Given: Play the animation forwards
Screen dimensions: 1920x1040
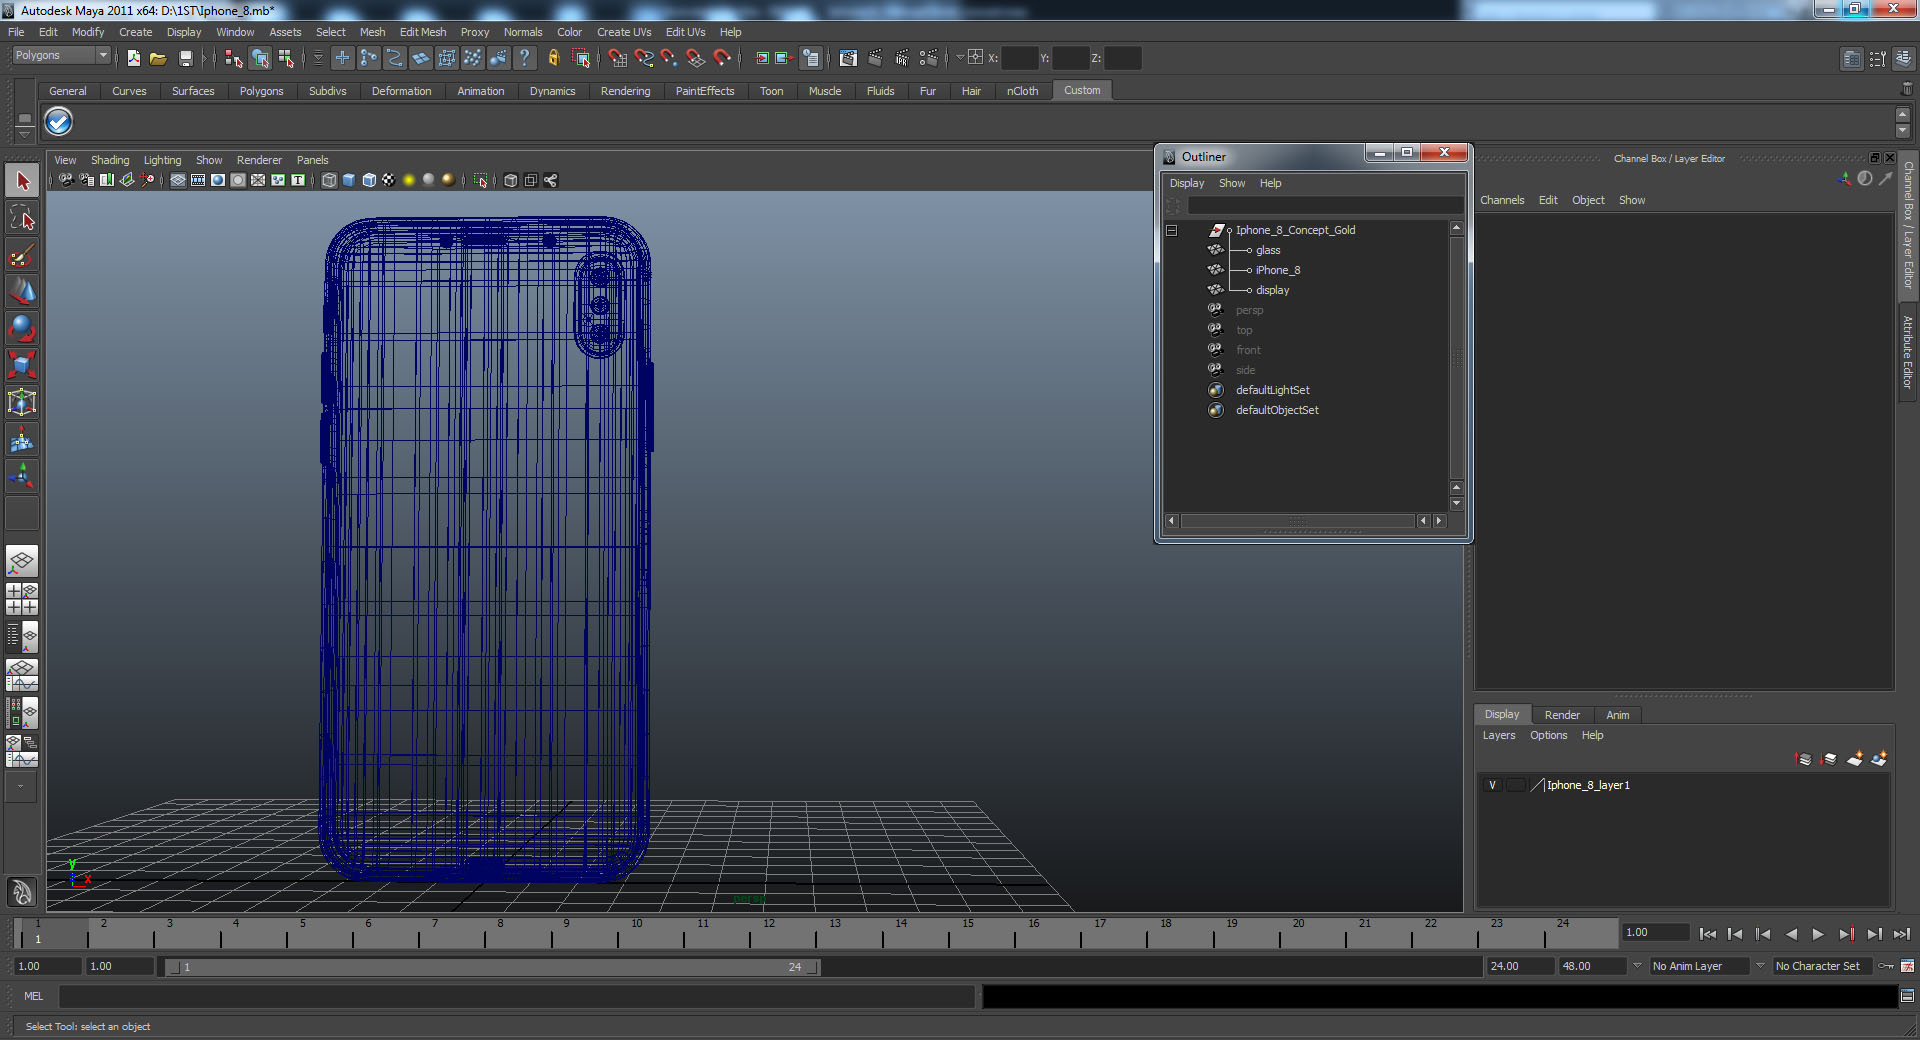Looking at the screenshot, I should click(1818, 934).
